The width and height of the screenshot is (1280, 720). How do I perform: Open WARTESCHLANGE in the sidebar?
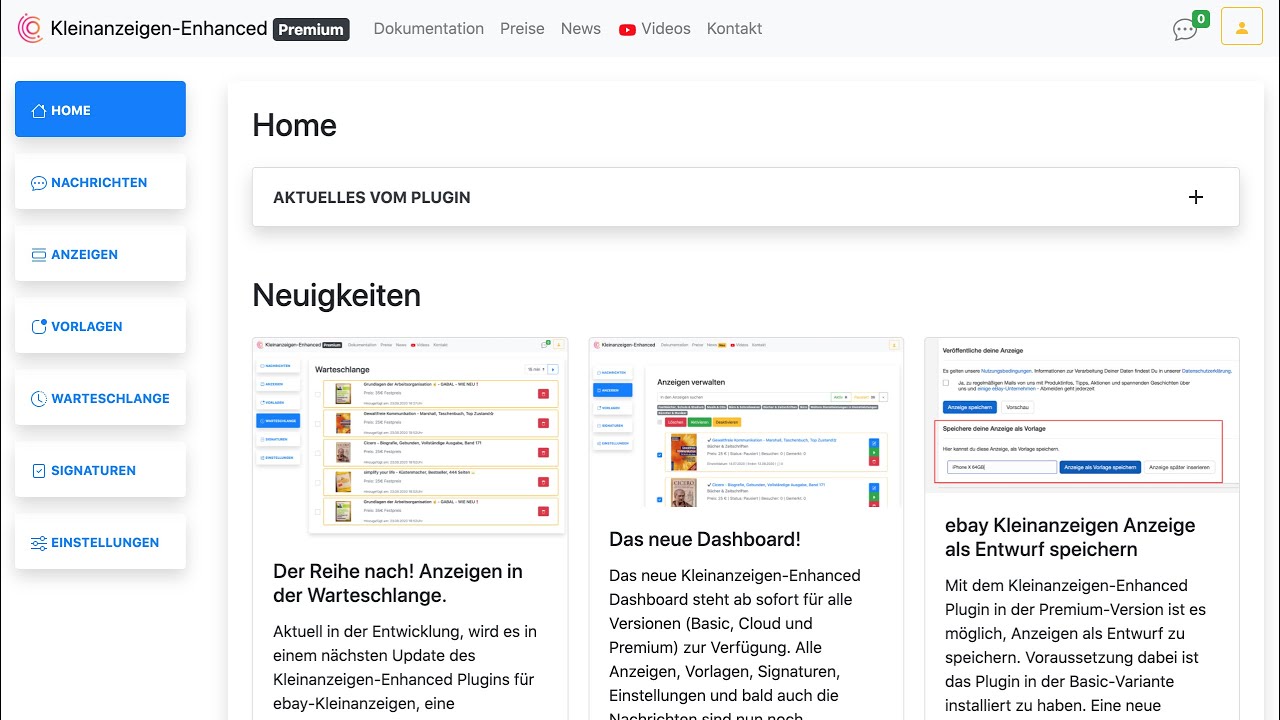pyautogui.click(x=100, y=398)
